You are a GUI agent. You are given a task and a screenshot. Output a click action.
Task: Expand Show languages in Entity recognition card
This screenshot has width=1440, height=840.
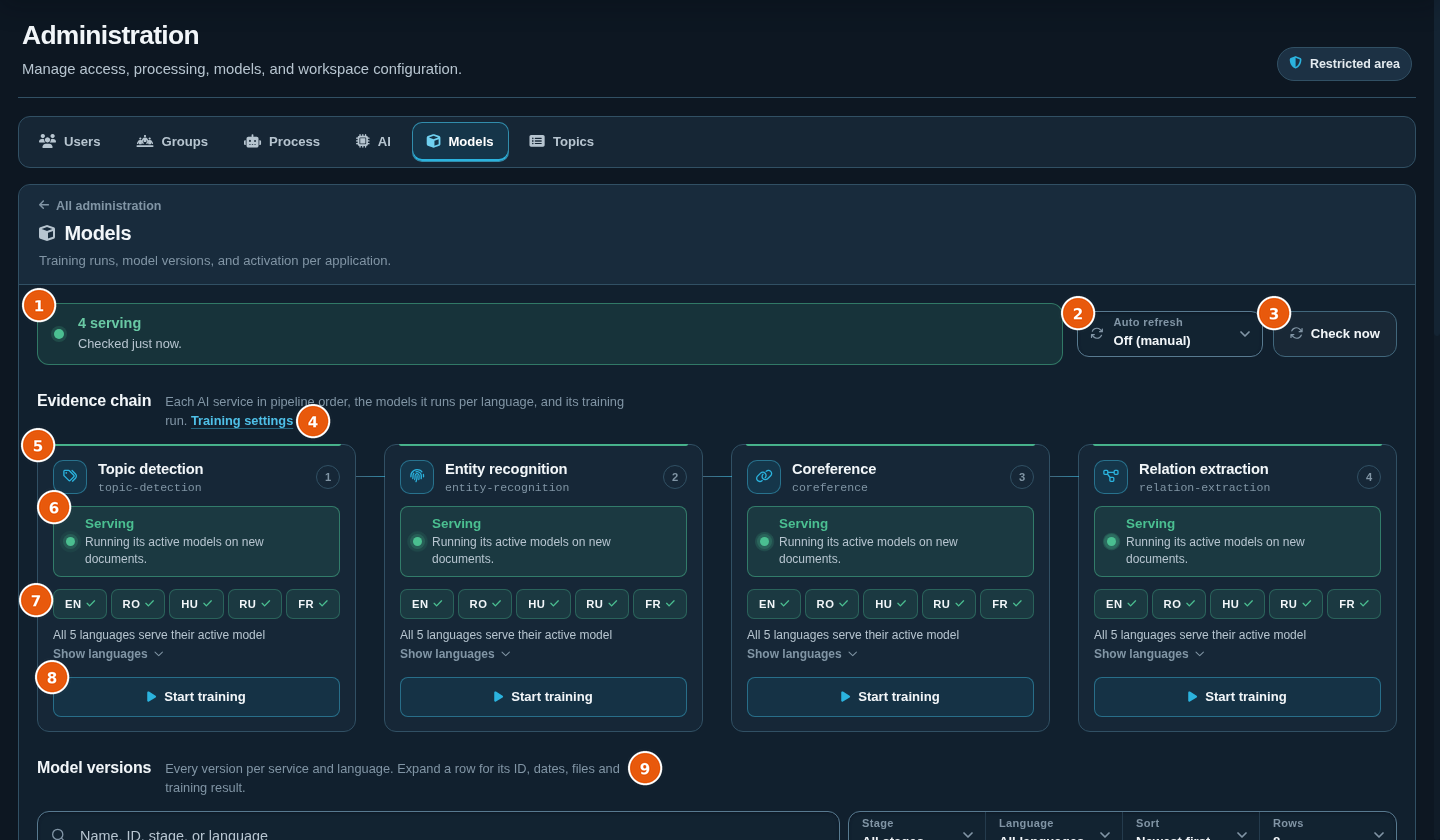point(455,654)
